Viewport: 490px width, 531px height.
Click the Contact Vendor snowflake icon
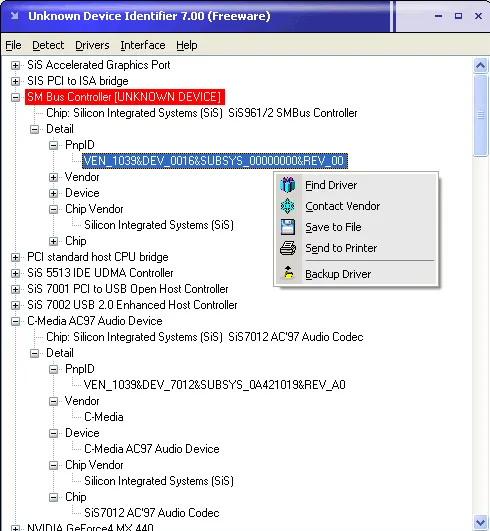287,206
